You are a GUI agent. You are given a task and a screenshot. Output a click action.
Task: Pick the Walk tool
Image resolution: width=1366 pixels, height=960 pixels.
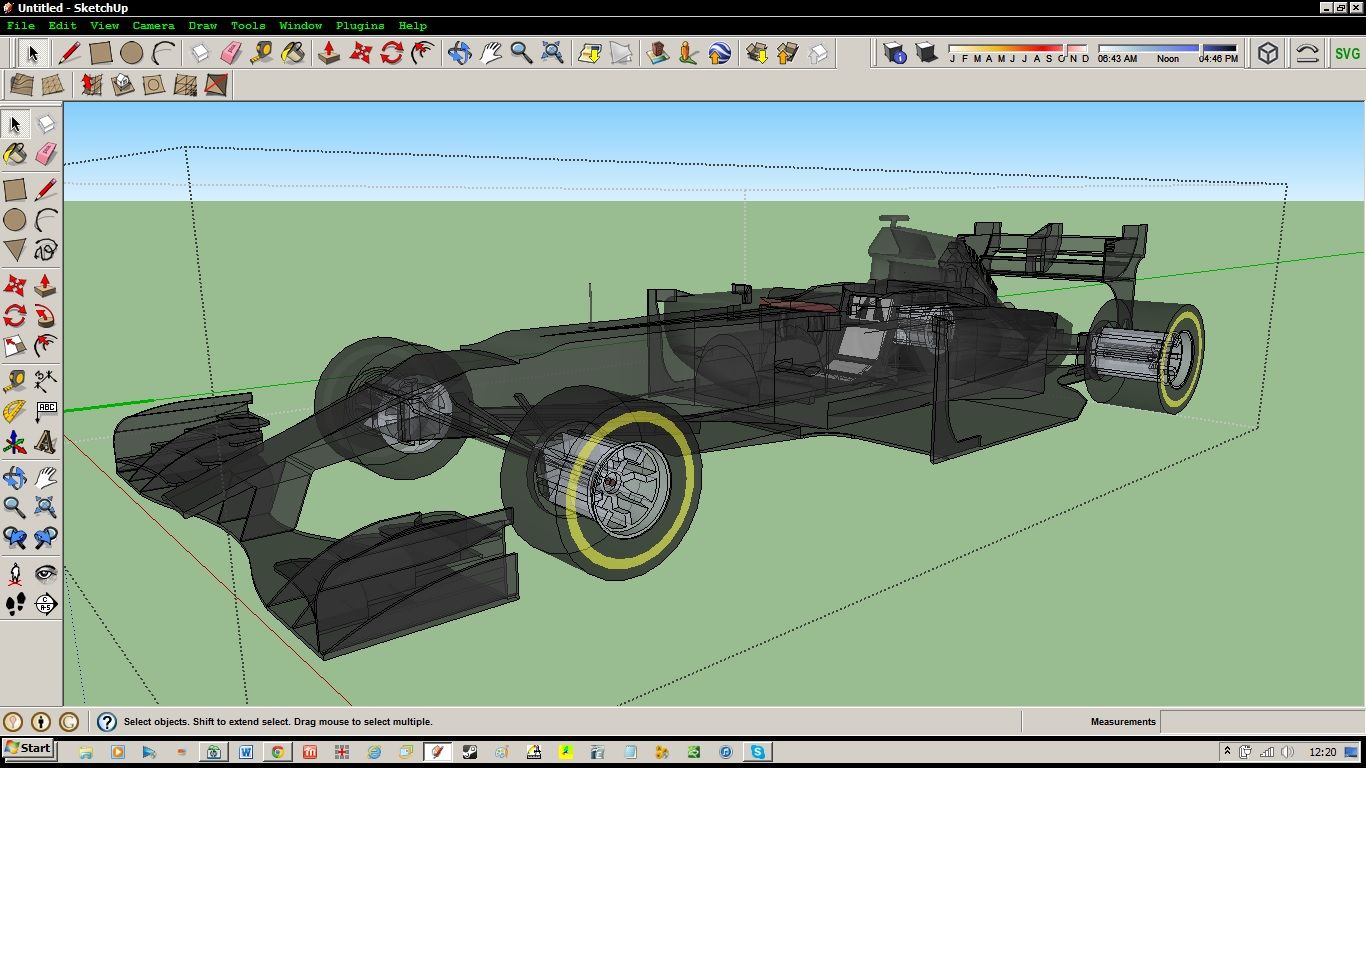pyautogui.click(x=15, y=603)
